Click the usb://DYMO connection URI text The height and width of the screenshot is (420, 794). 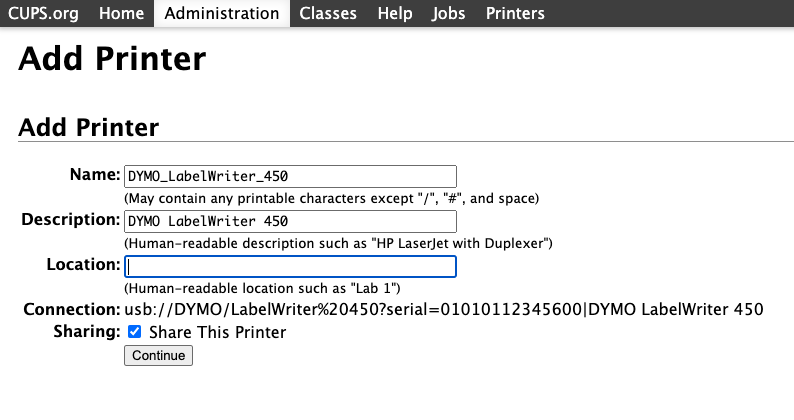(x=443, y=309)
